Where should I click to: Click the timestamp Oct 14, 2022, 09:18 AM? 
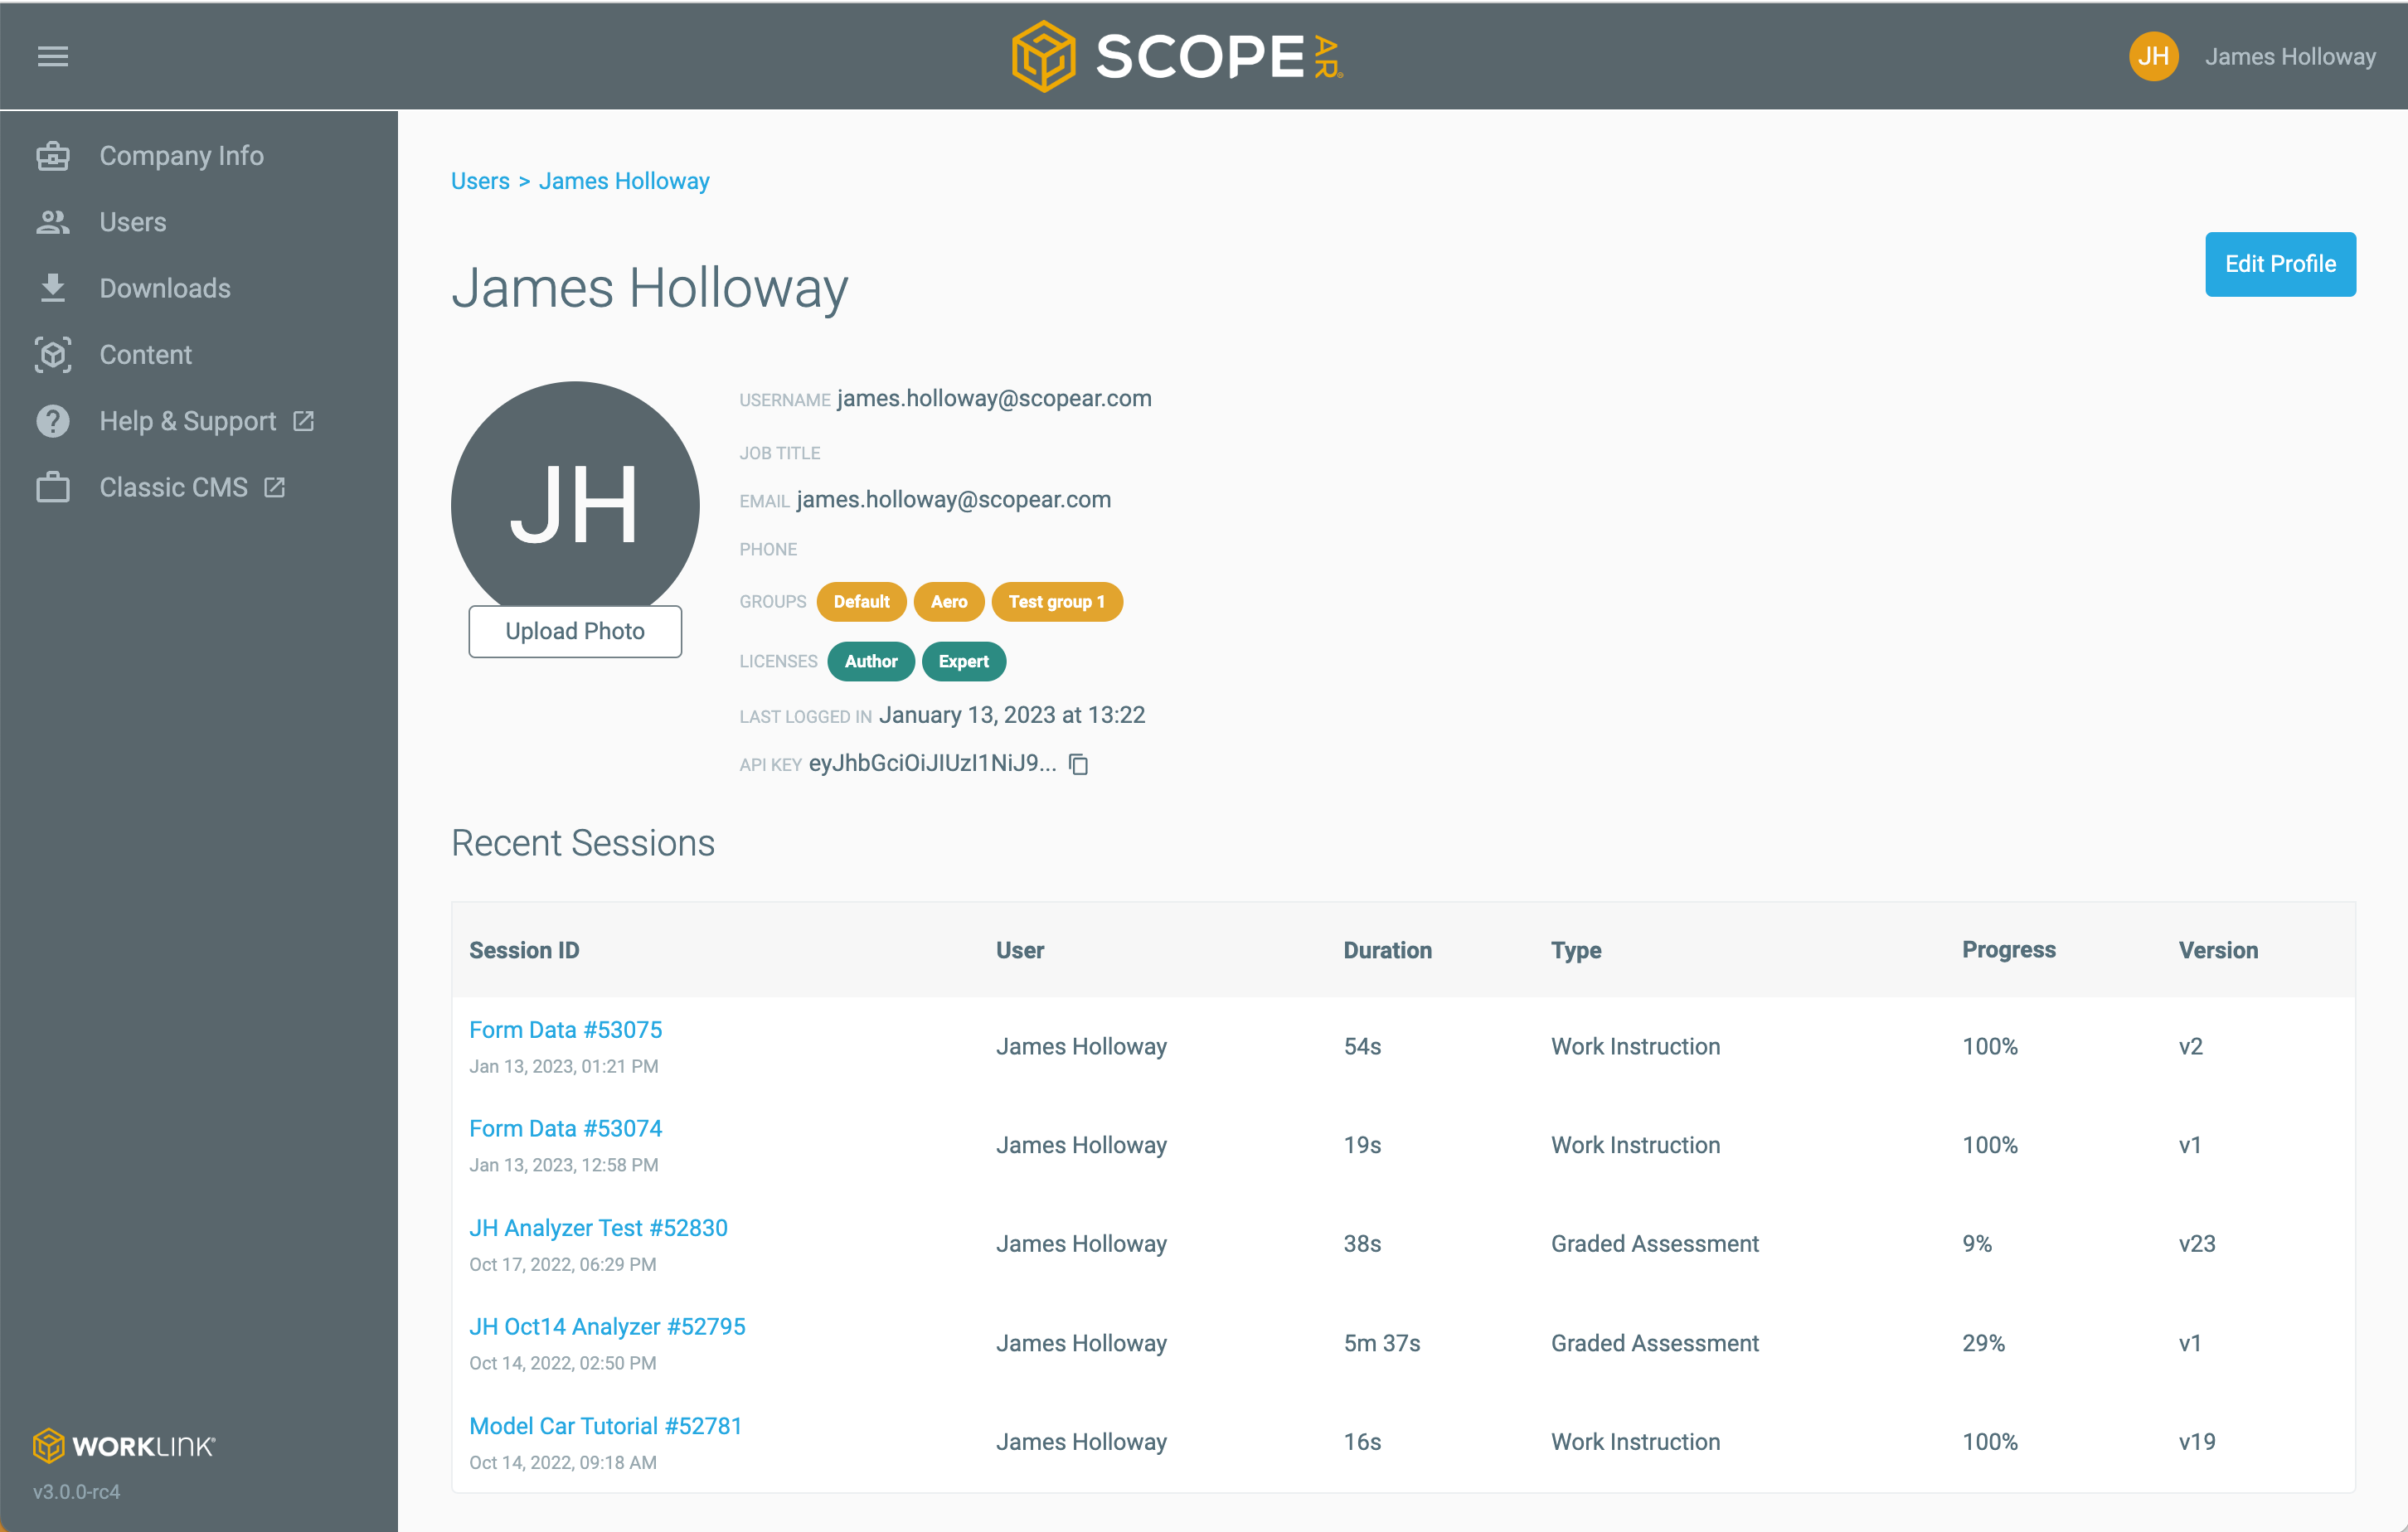(x=563, y=1462)
